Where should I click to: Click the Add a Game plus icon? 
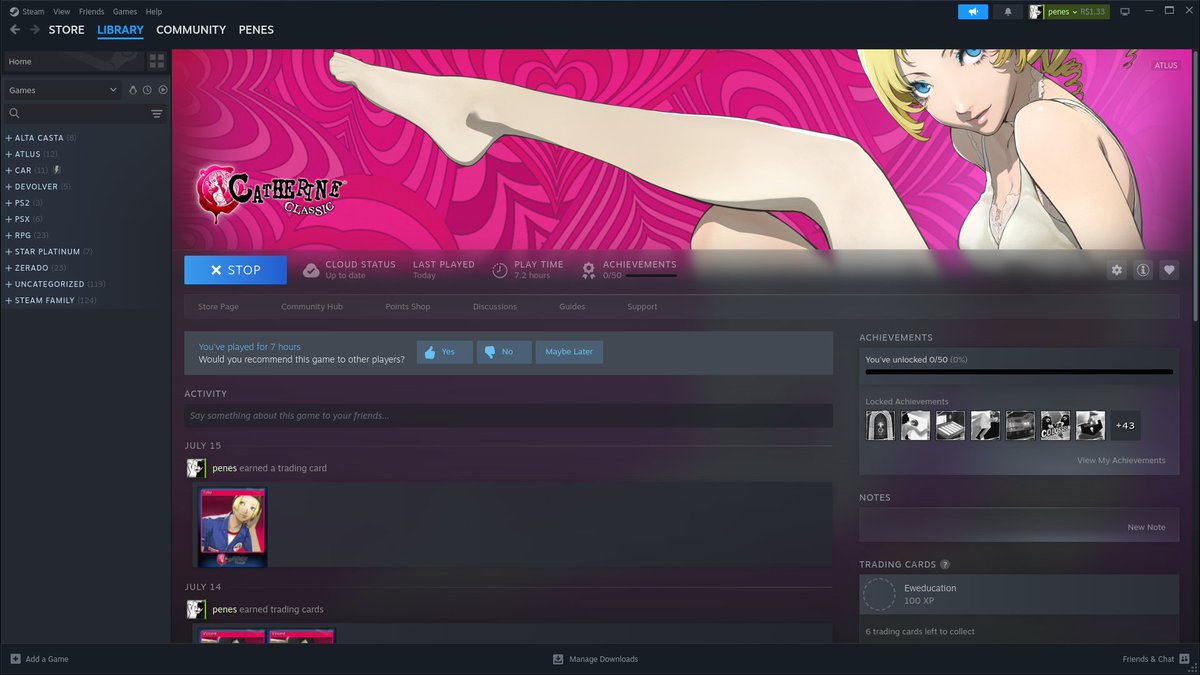click(15, 659)
